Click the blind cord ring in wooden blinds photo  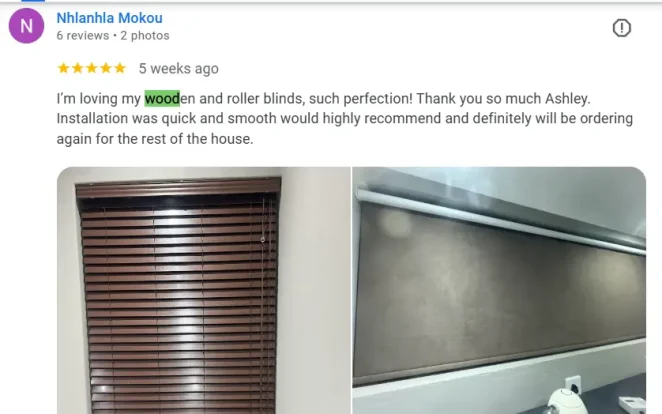(x=263, y=240)
